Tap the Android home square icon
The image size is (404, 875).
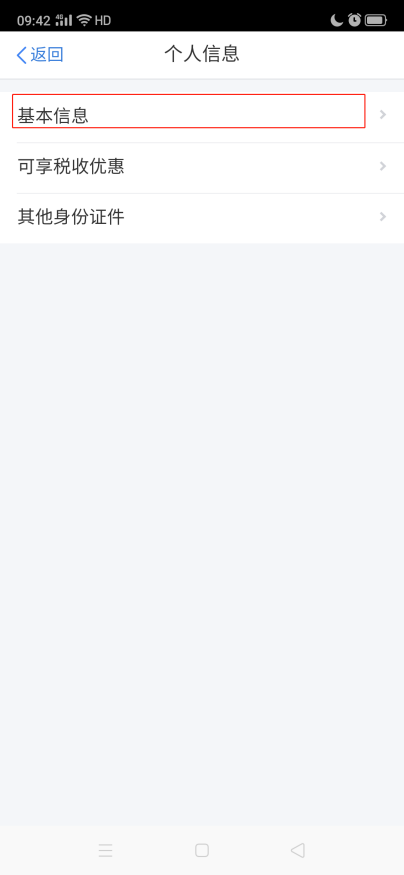pos(202,850)
